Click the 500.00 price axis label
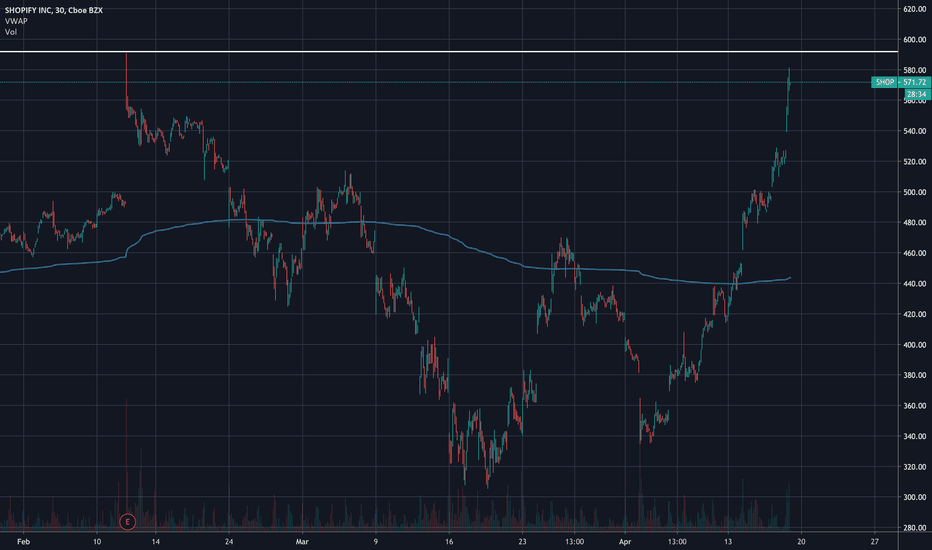 pos(914,192)
